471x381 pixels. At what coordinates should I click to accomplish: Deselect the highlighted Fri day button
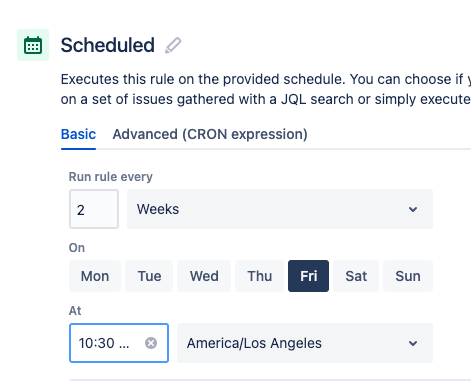308,276
